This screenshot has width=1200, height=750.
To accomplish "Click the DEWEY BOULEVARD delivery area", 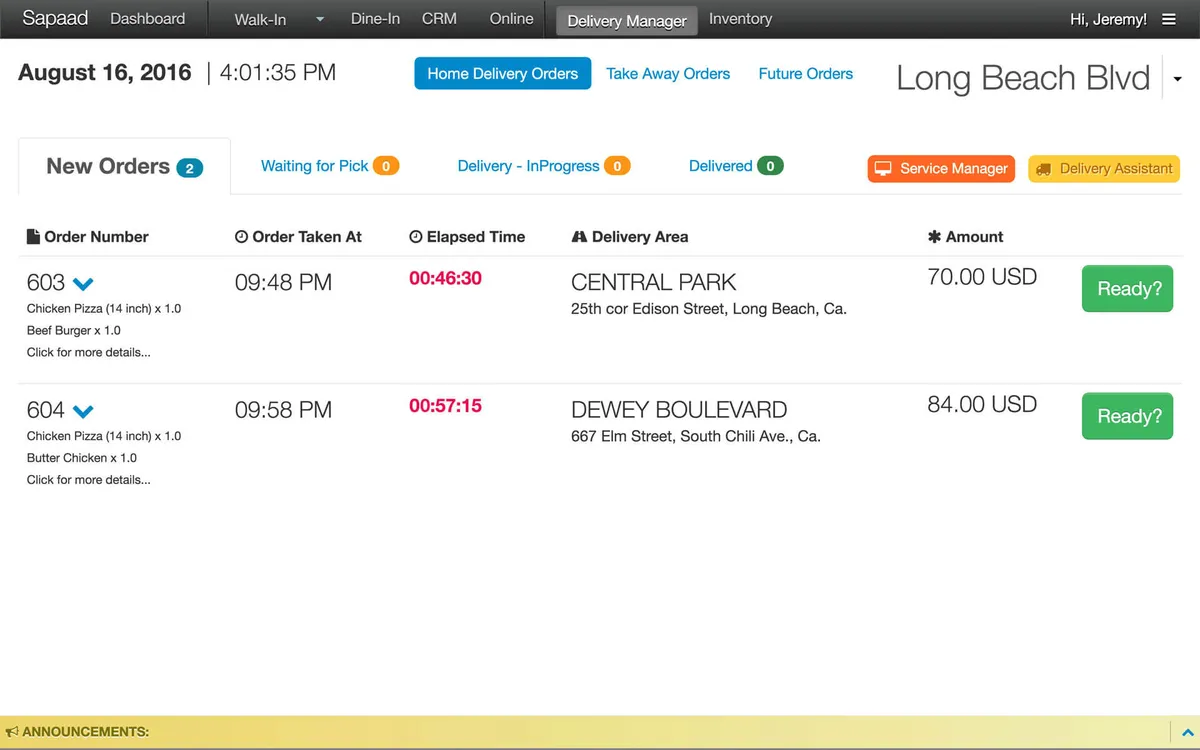I will tap(679, 410).
